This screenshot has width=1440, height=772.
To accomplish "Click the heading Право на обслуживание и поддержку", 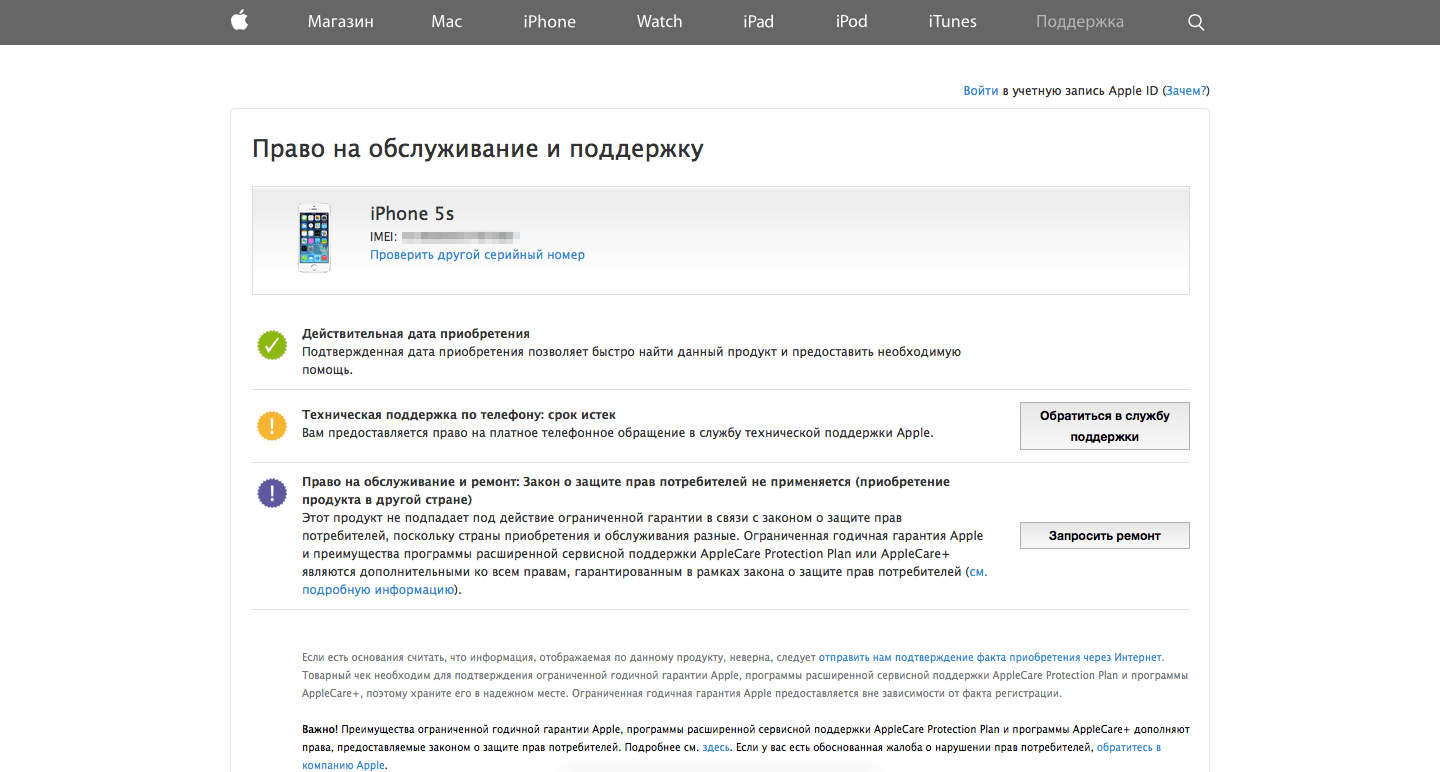I will pyautogui.click(x=478, y=150).
